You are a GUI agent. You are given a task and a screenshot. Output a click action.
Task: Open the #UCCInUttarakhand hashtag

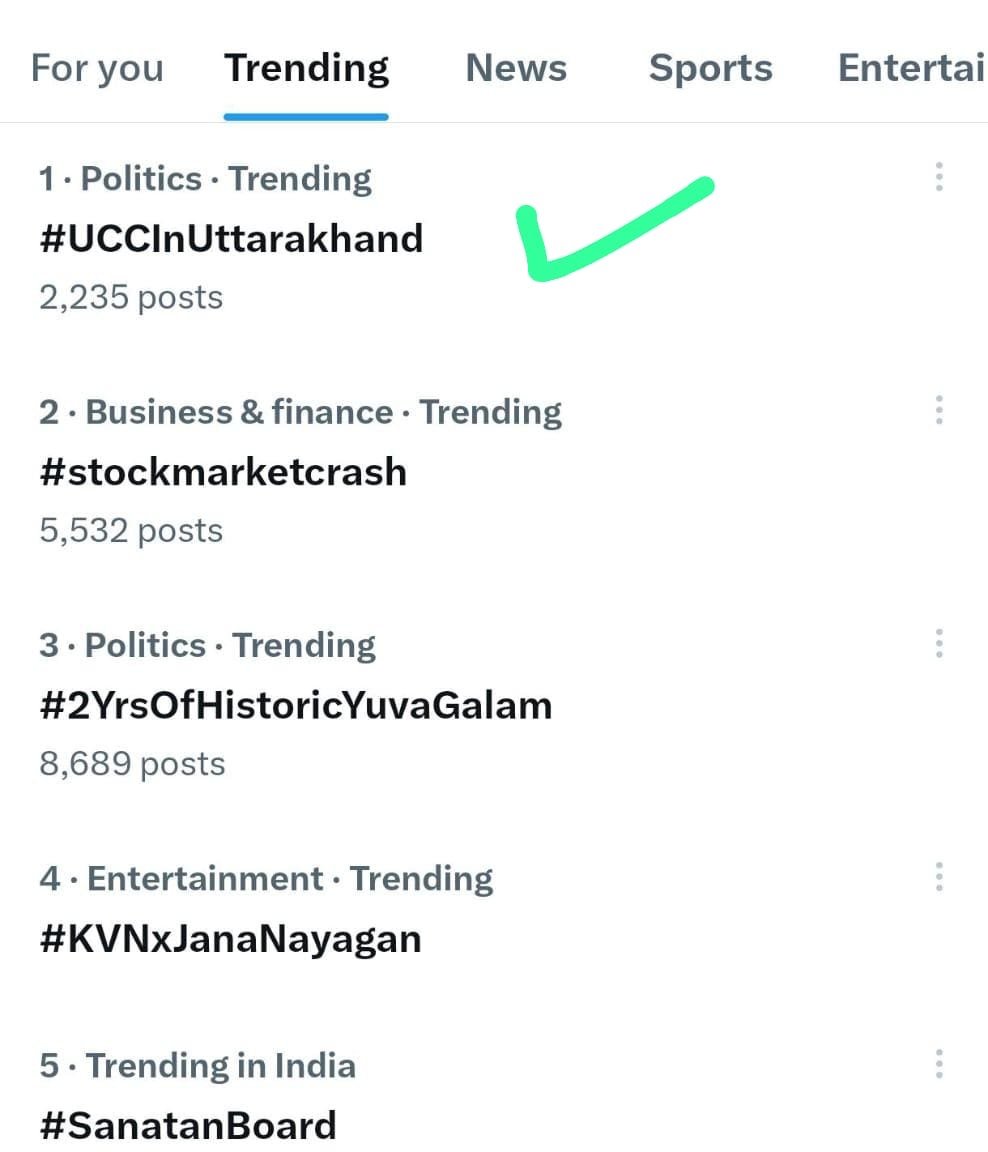tap(231, 239)
